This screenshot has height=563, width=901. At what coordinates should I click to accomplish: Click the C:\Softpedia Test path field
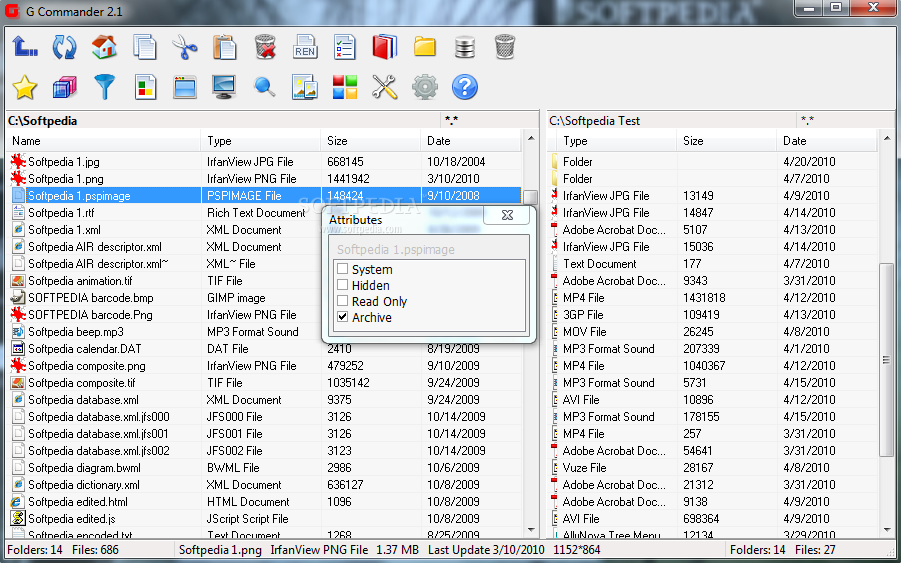672,121
